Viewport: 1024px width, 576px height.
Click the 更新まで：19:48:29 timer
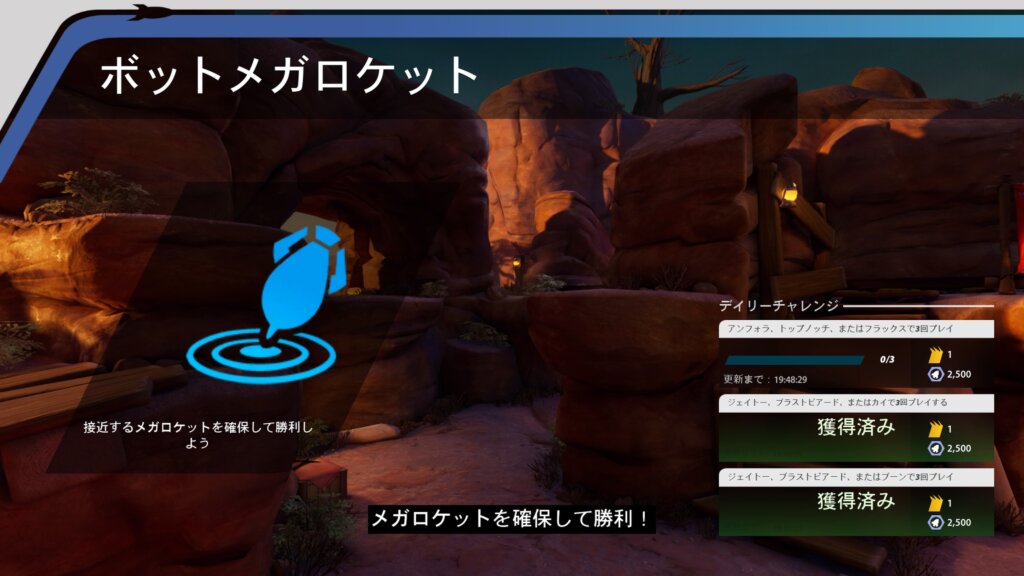765,379
